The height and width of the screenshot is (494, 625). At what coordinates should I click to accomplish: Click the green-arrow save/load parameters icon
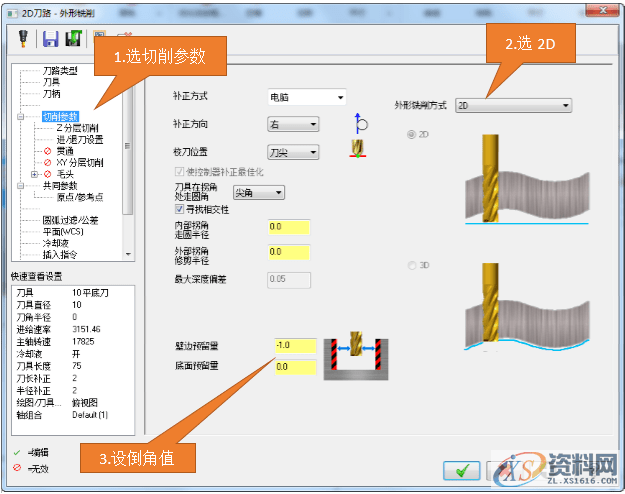[x=73, y=38]
